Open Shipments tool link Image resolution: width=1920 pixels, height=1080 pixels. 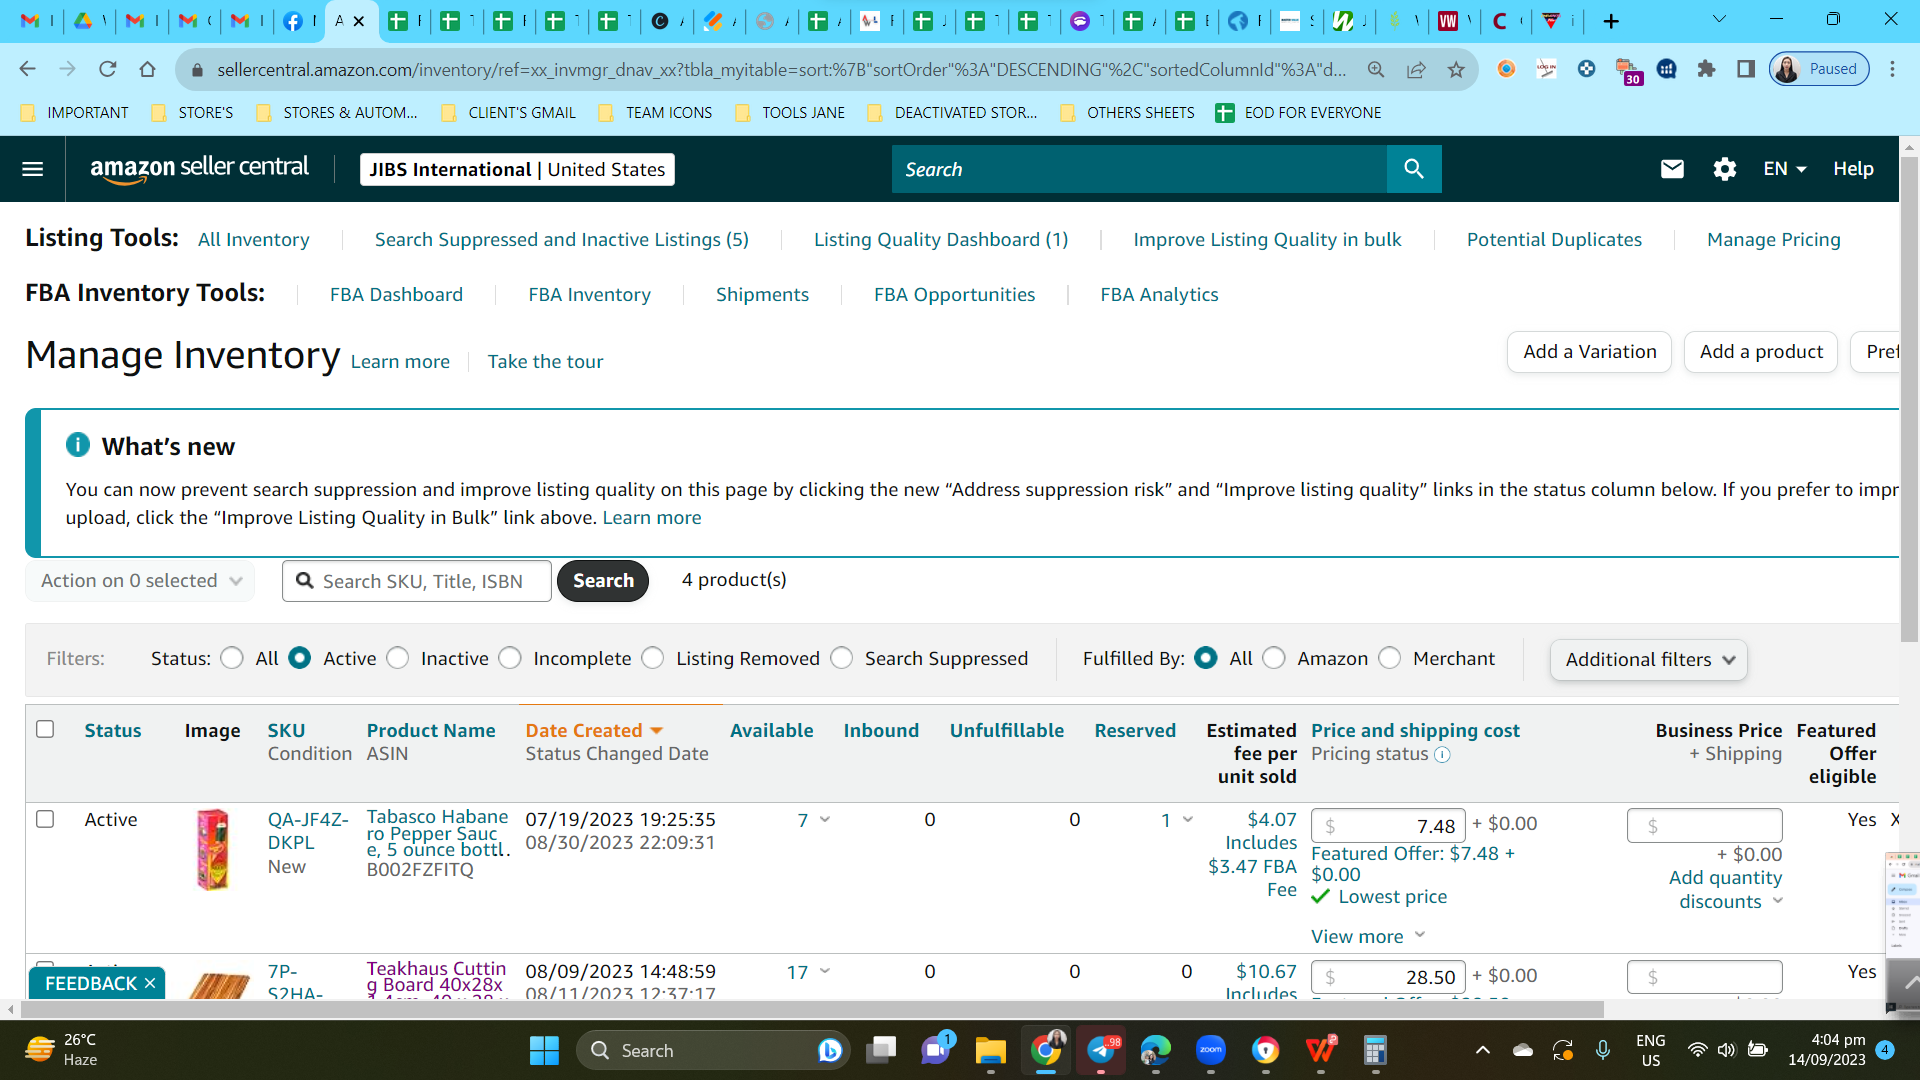(x=762, y=295)
